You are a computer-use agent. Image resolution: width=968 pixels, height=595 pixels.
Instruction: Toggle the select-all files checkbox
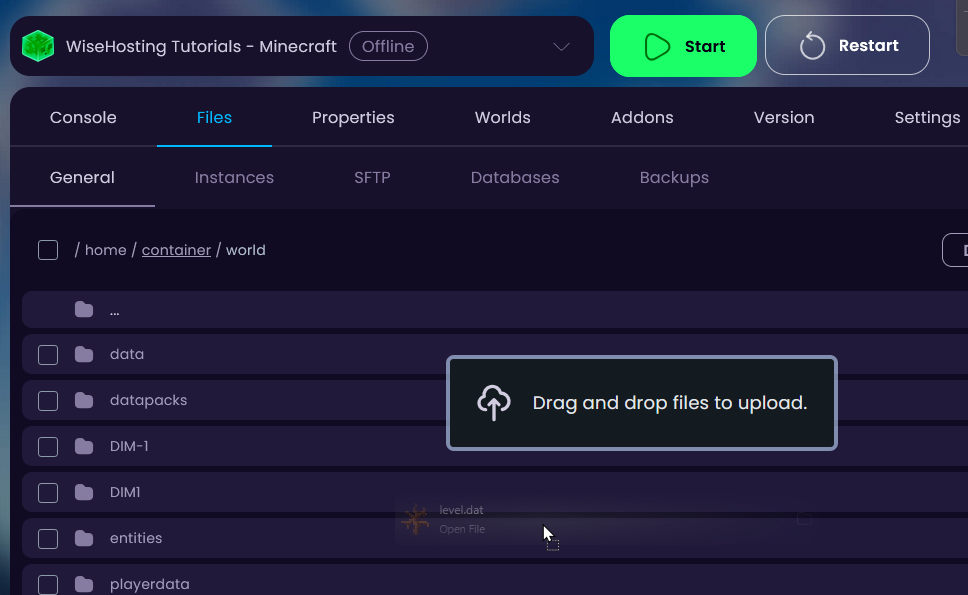pos(48,250)
